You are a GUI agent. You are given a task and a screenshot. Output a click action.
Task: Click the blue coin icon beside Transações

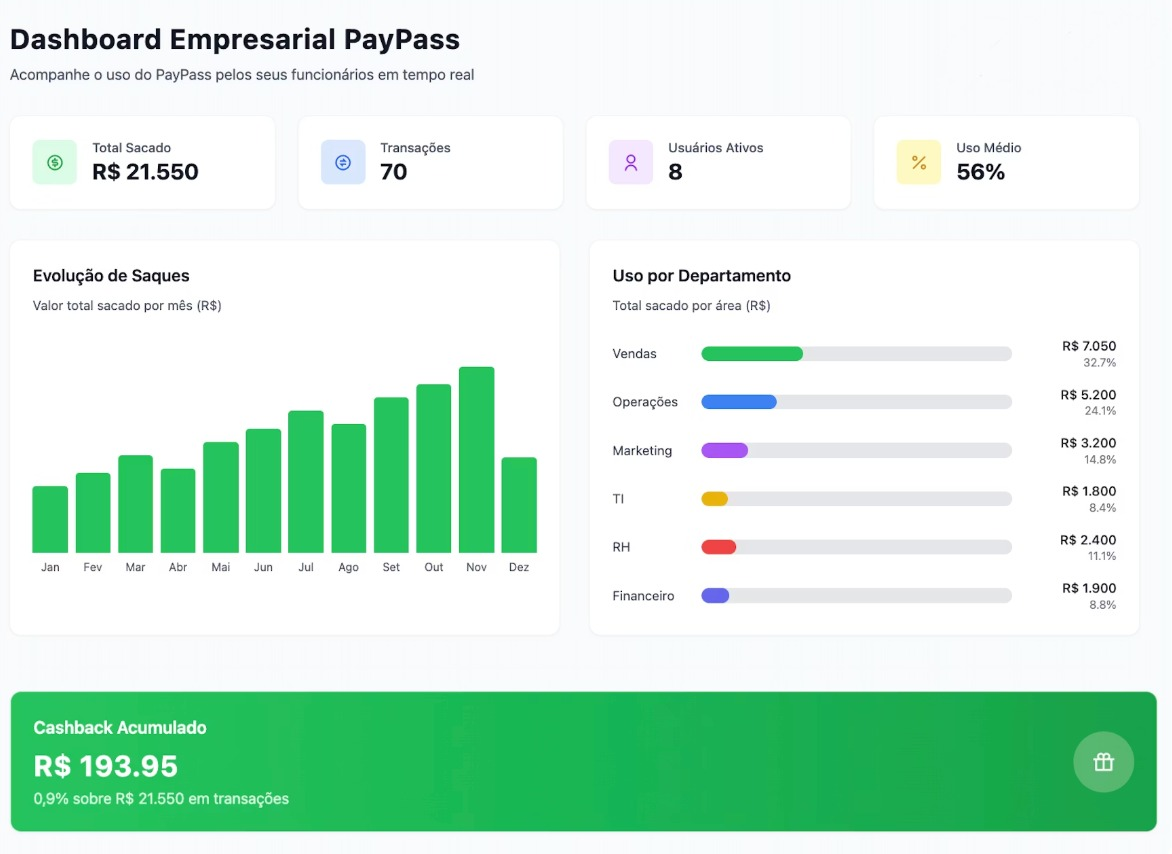pos(341,161)
